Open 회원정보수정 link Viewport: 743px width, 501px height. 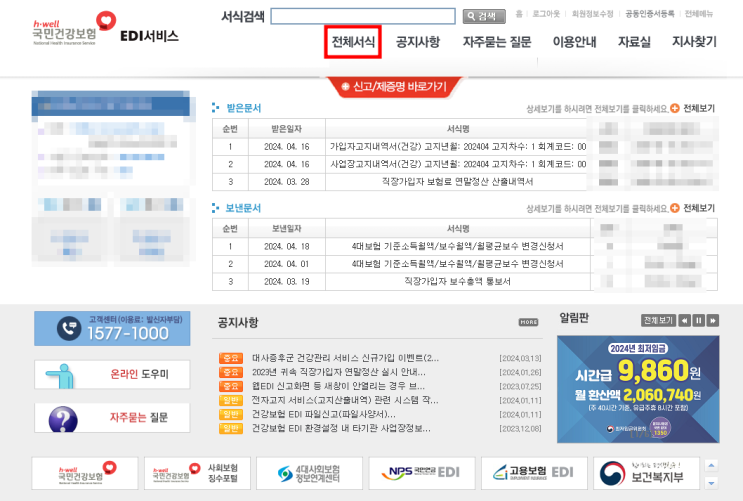click(x=592, y=14)
